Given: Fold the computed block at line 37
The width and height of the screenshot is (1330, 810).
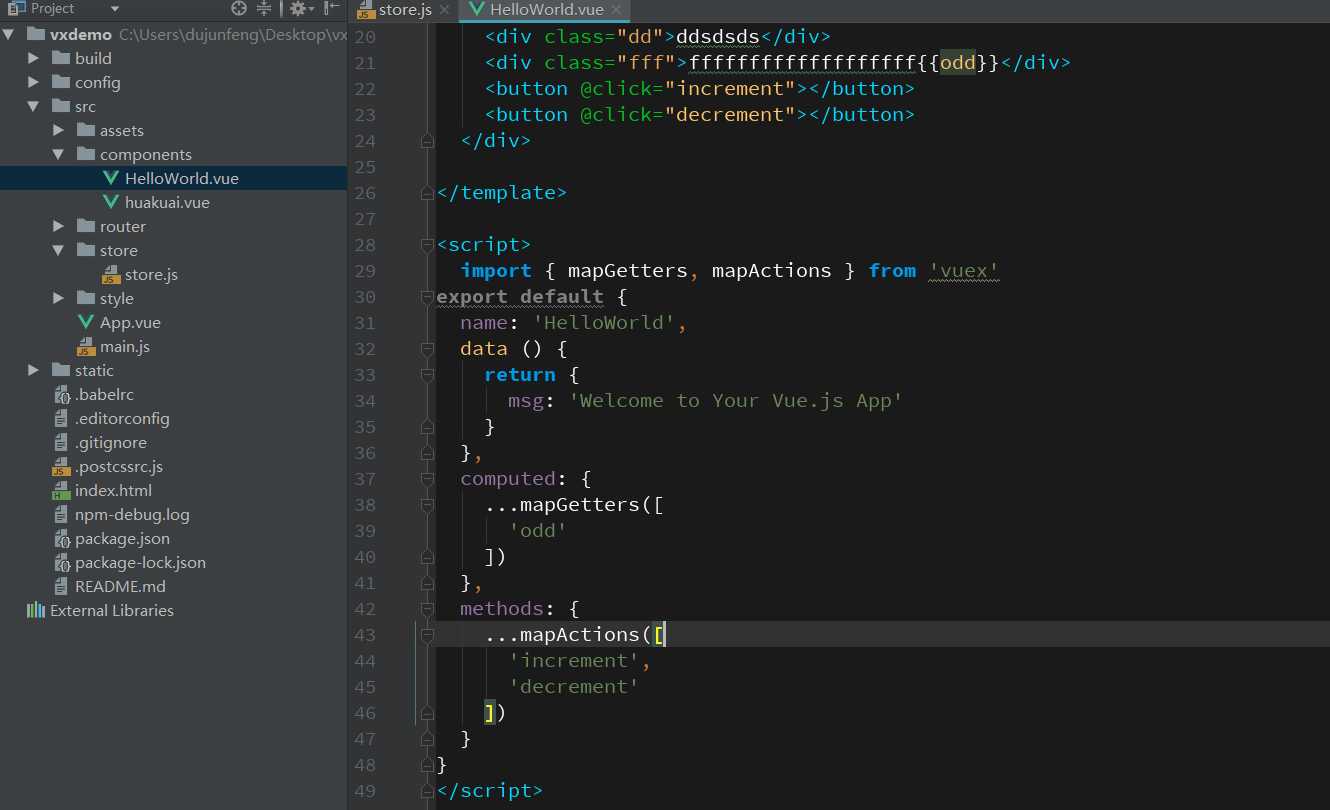Looking at the screenshot, I should pos(427,478).
